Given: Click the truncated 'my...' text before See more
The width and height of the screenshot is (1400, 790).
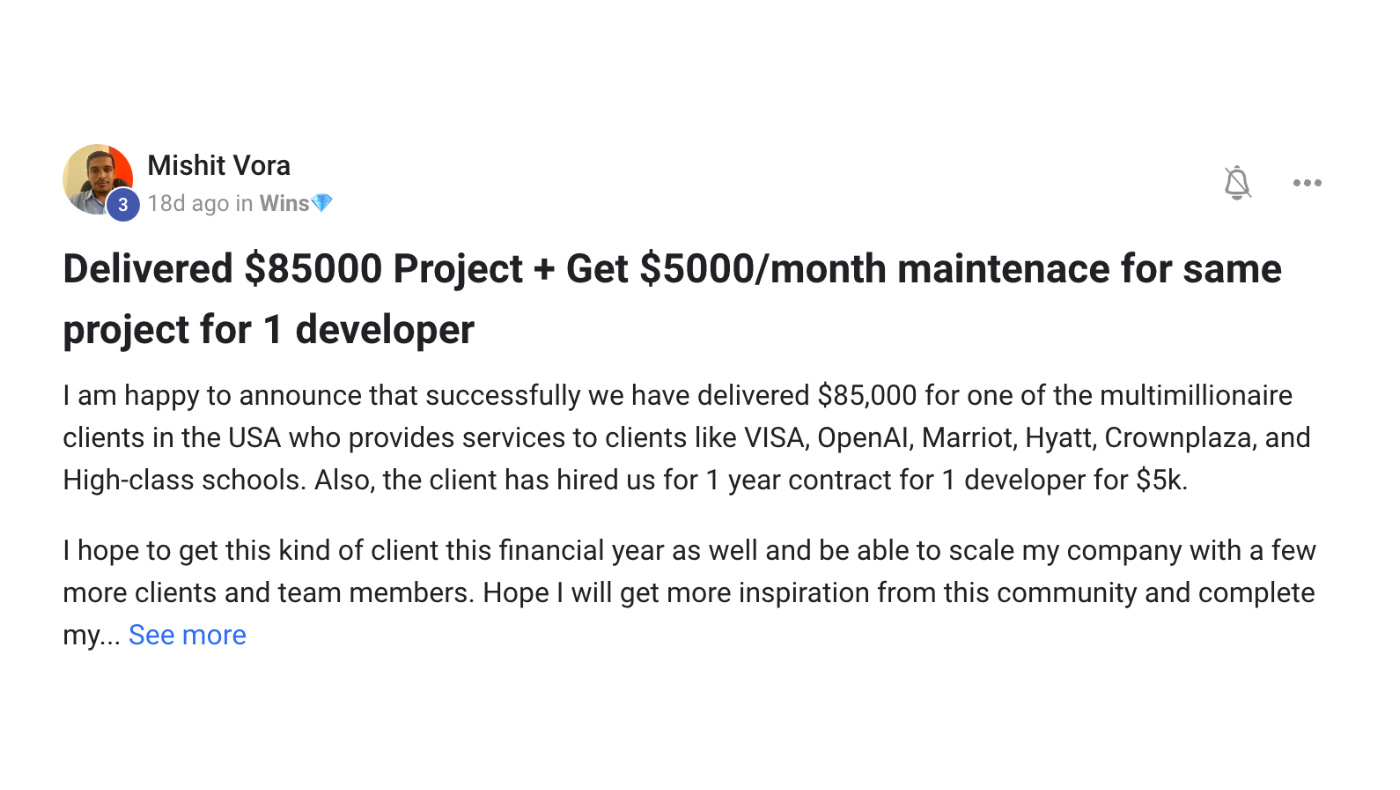Looking at the screenshot, I should pyautogui.click(x=92, y=636).
